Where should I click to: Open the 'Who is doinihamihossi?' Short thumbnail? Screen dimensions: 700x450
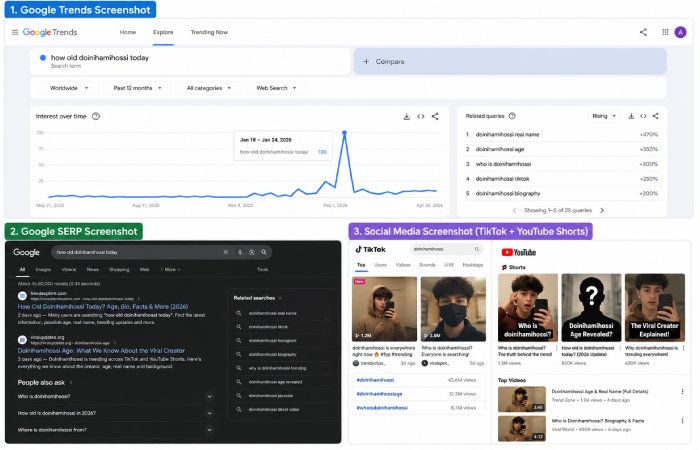coord(528,308)
